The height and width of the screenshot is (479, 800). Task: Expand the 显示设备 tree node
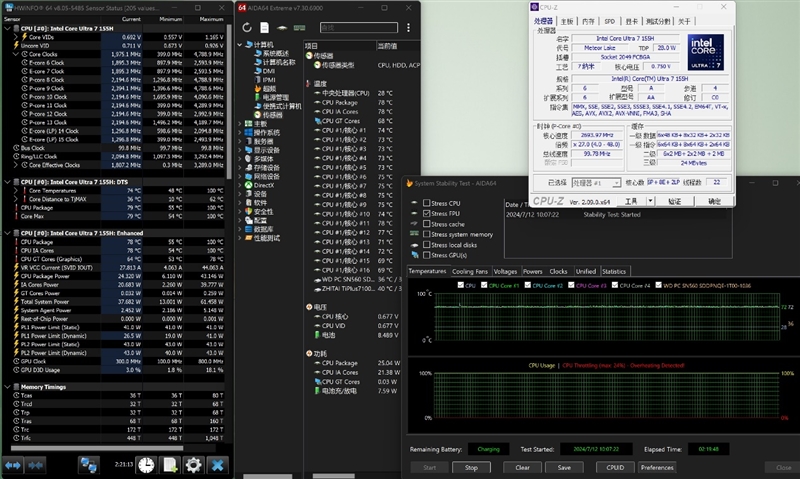(x=240, y=150)
